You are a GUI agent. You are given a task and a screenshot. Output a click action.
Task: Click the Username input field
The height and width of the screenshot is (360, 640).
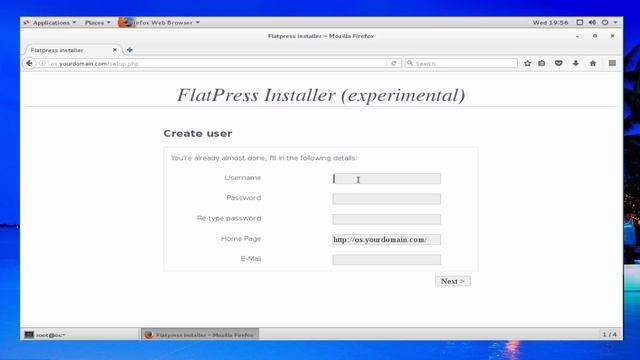[x=387, y=178]
